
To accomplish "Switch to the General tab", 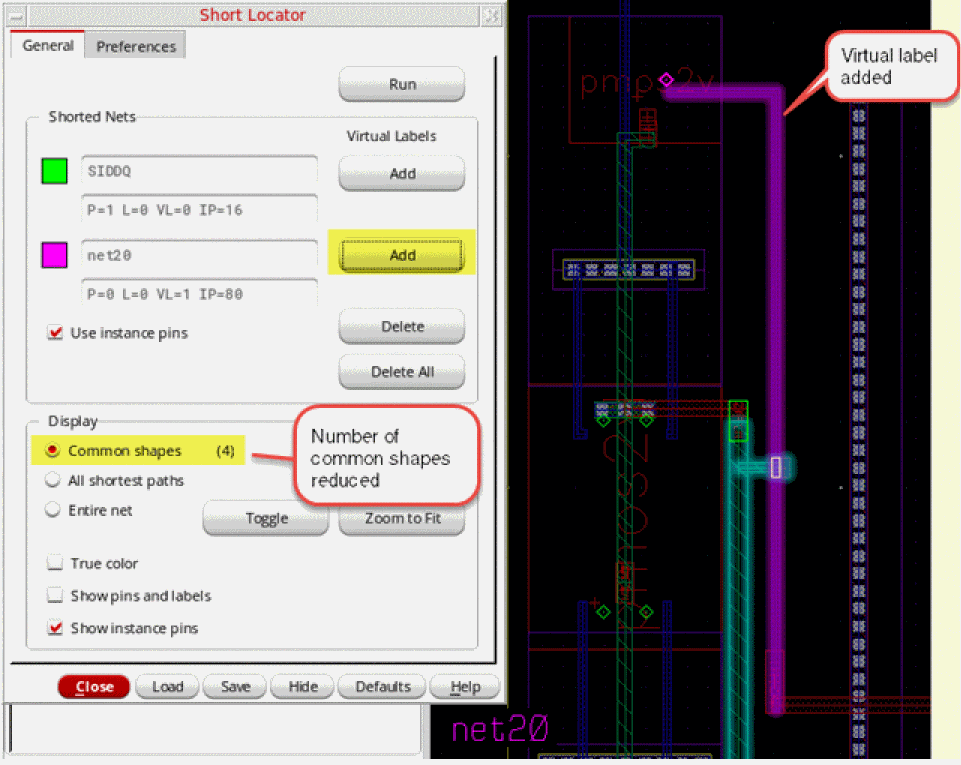I will 48,45.
